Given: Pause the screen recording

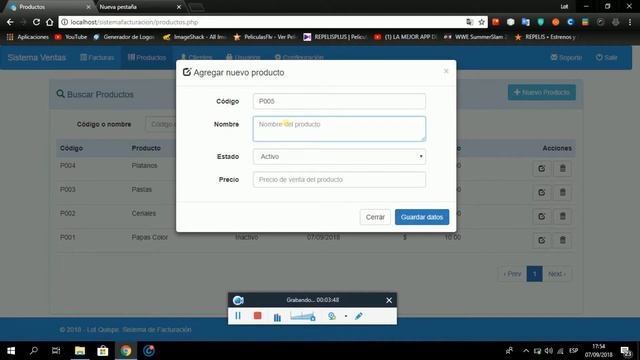Looking at the screenshot, I should click(238, 316).
